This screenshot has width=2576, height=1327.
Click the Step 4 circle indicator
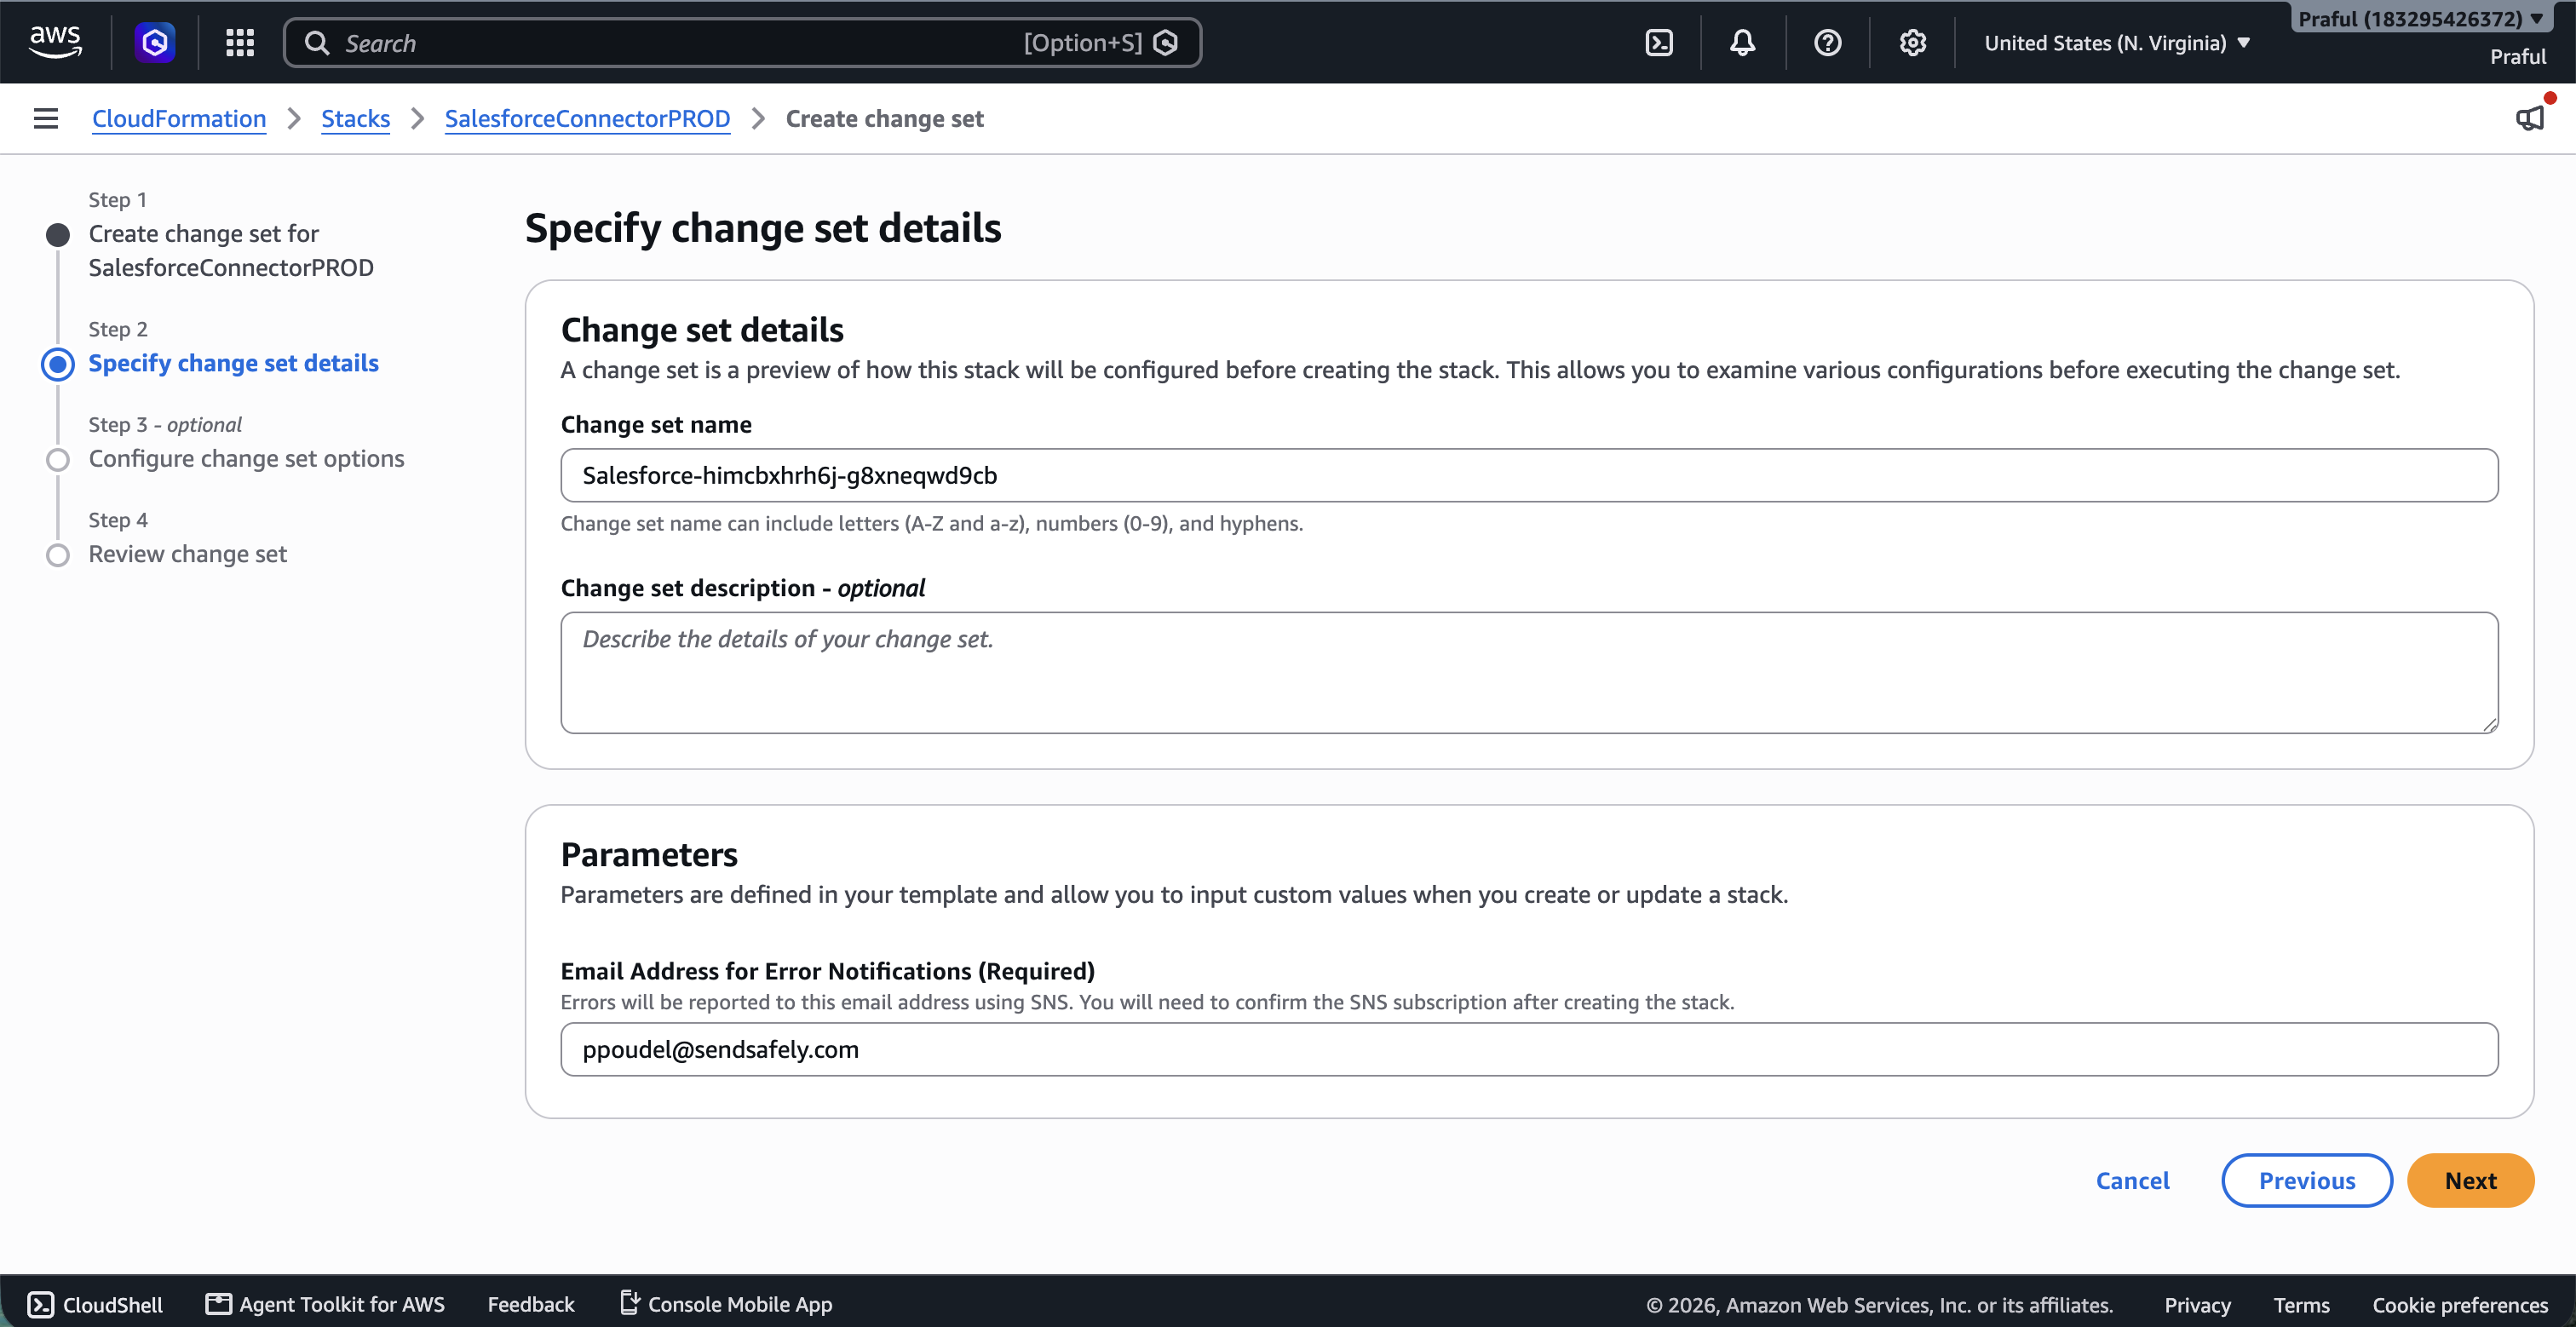pyautogui.click(x=58, y=555)
